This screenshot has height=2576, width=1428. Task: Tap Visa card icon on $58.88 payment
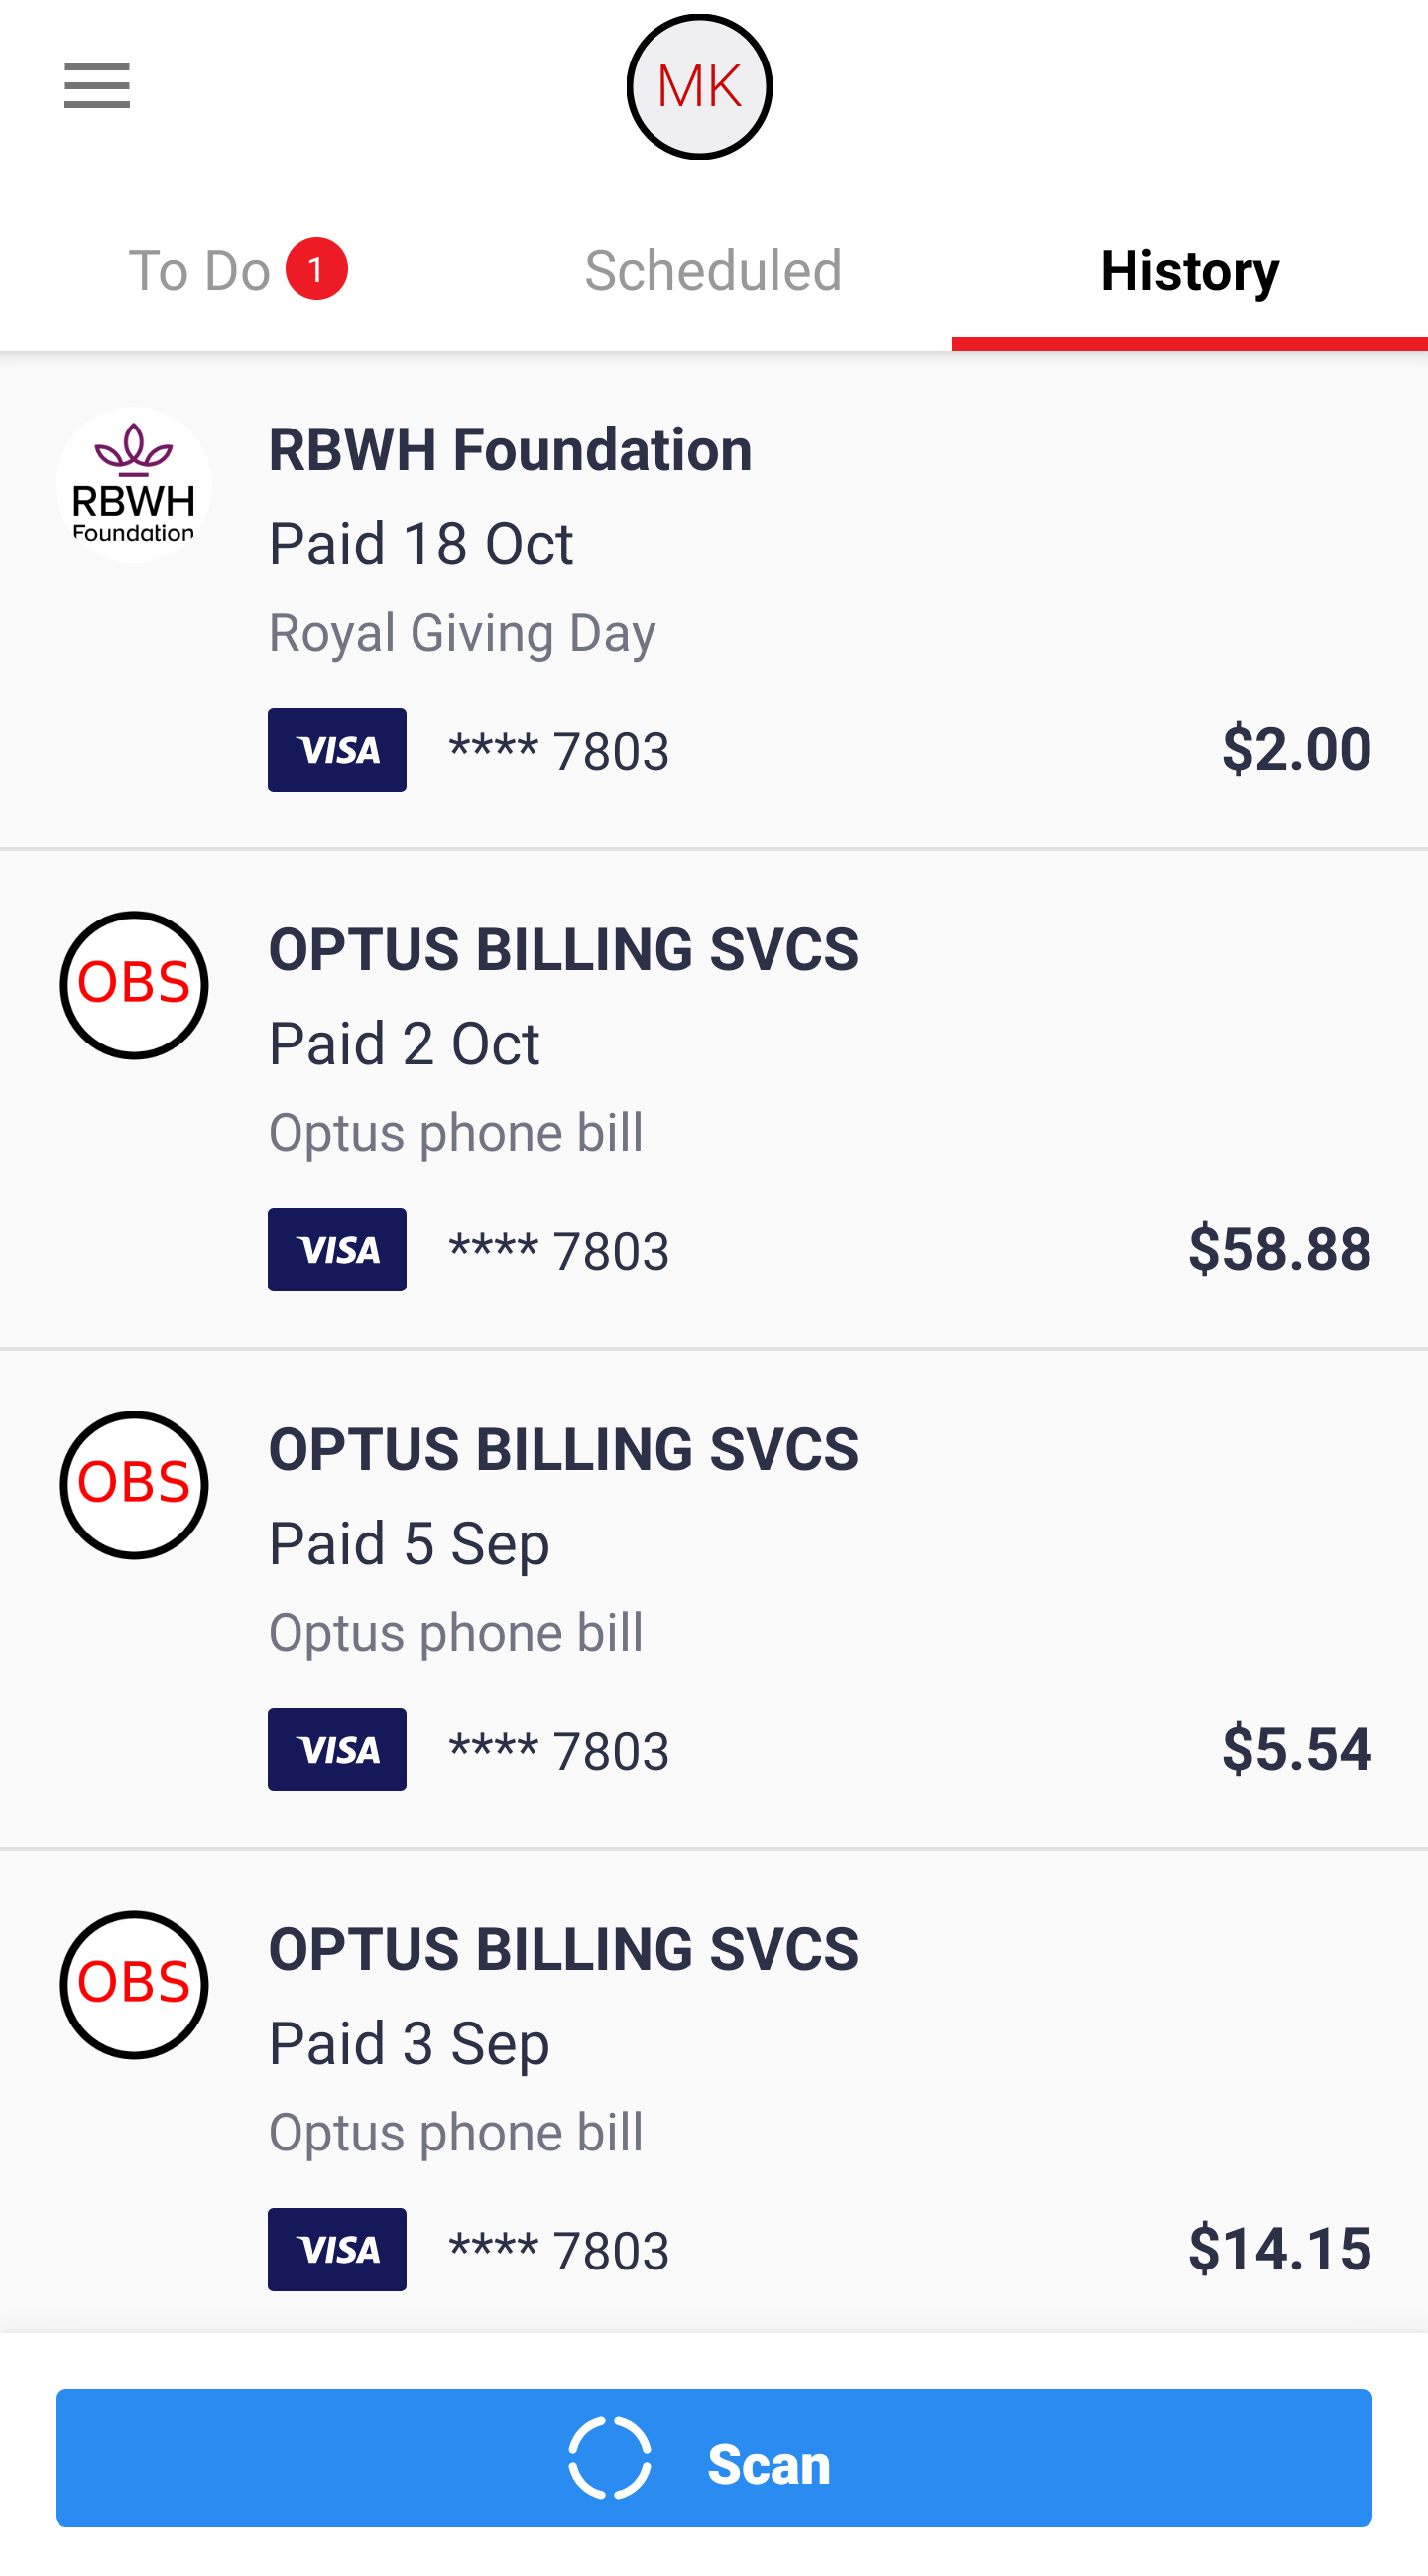pos(337,1250)
